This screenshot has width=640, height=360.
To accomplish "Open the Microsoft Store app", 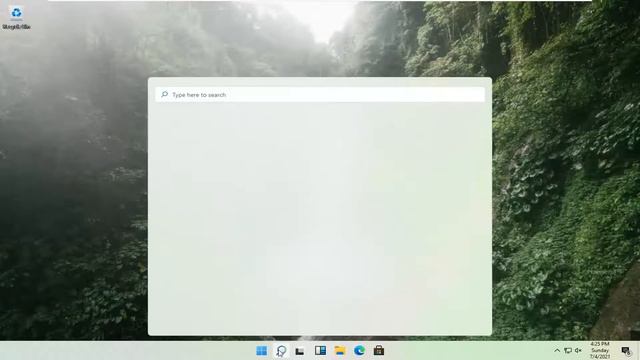I will coord(379,350).
